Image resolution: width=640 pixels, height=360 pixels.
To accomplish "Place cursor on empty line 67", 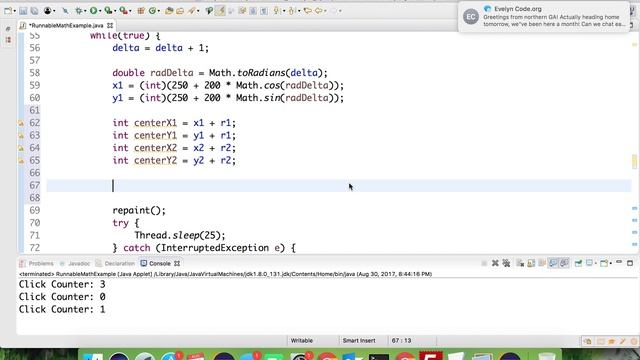I will [x=339, y=185].
